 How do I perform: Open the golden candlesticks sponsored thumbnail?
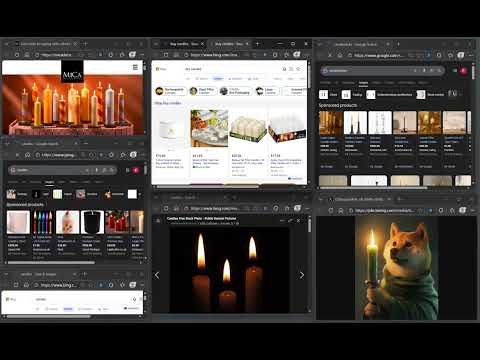point(331,123)
